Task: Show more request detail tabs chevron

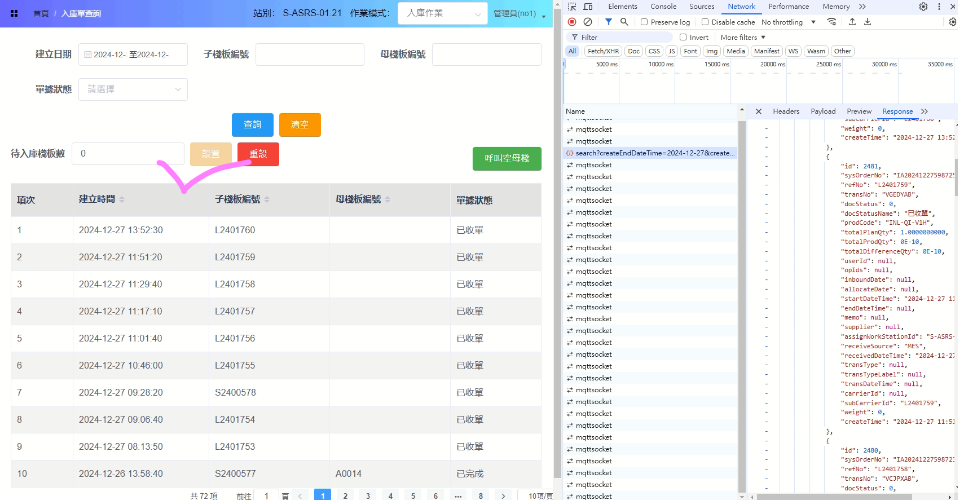Action: click(924, 111)
